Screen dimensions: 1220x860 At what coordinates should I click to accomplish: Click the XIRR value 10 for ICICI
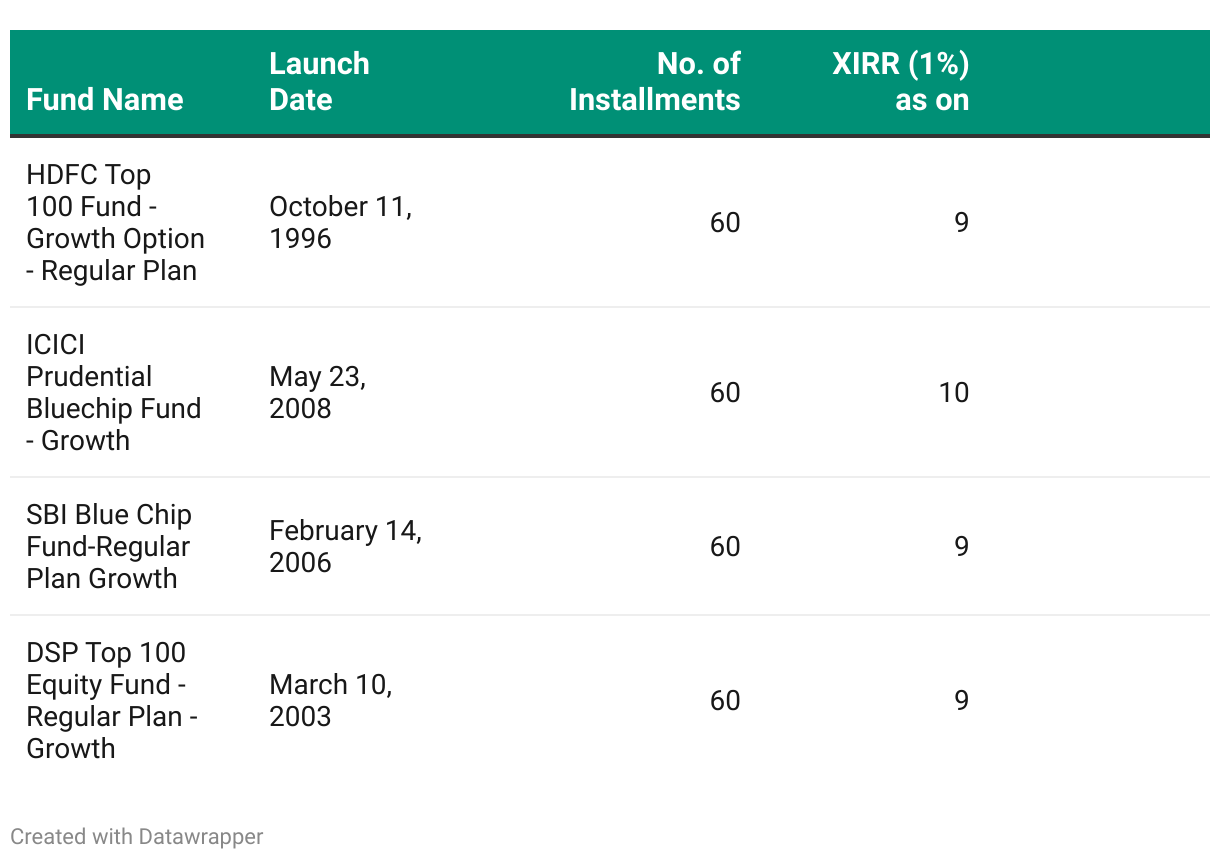click(x=953, y=392)
